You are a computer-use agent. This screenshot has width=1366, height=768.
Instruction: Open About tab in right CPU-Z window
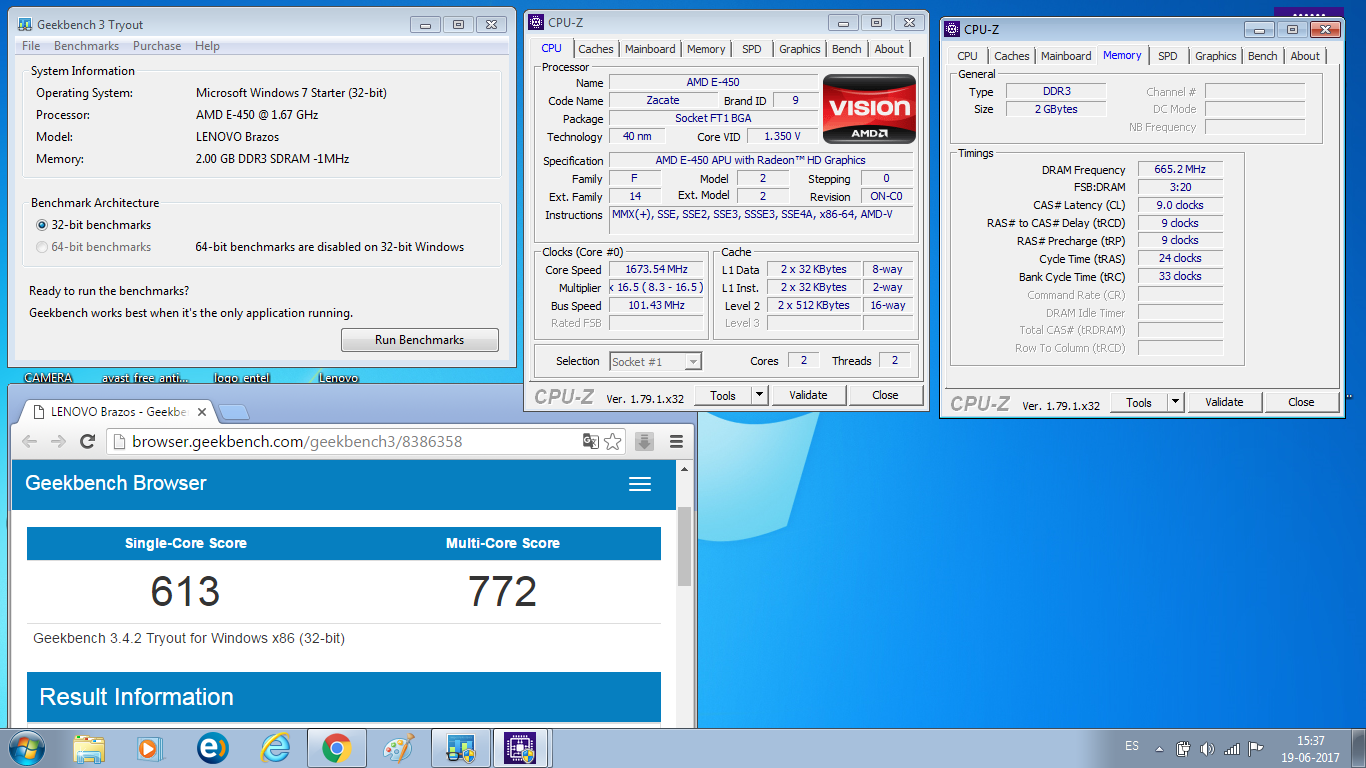pos(1305,56)
